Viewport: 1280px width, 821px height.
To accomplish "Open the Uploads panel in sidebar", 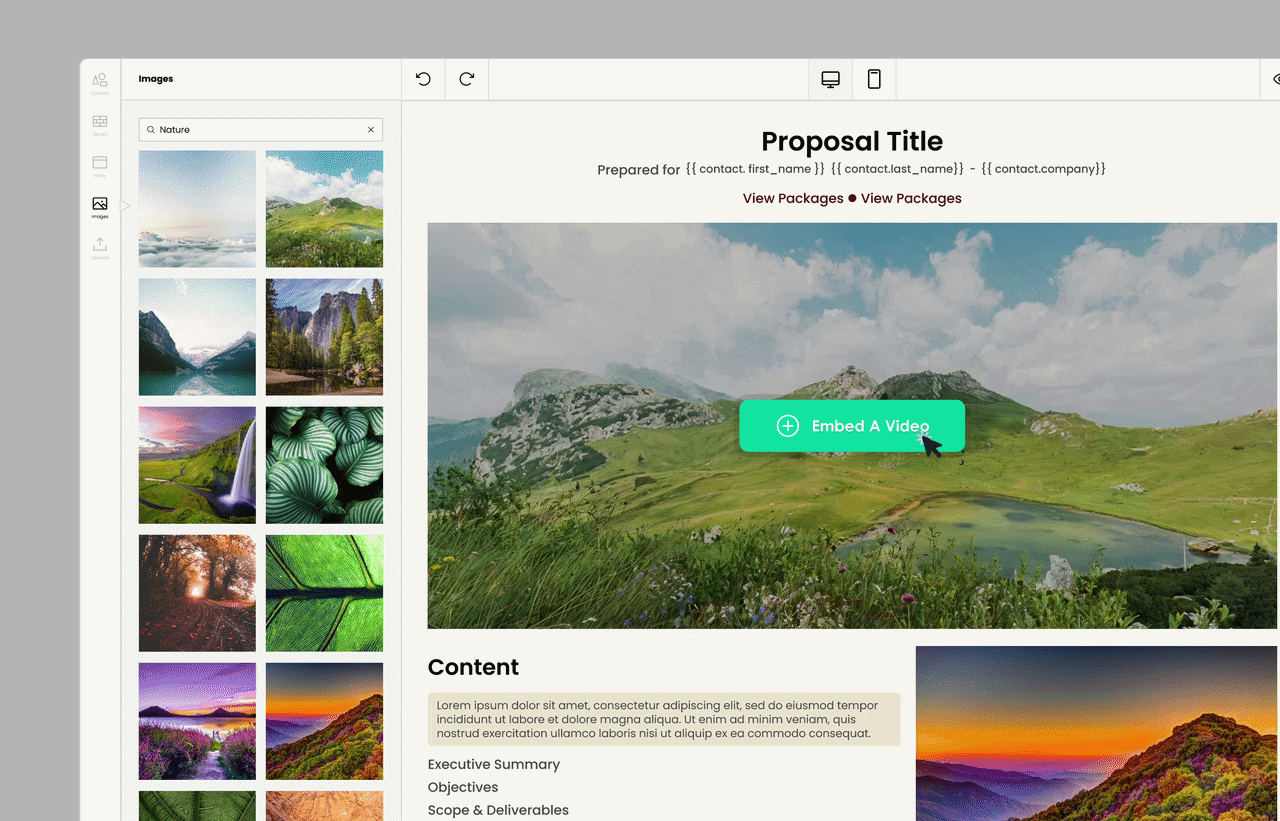I will (x=100, y=248).
